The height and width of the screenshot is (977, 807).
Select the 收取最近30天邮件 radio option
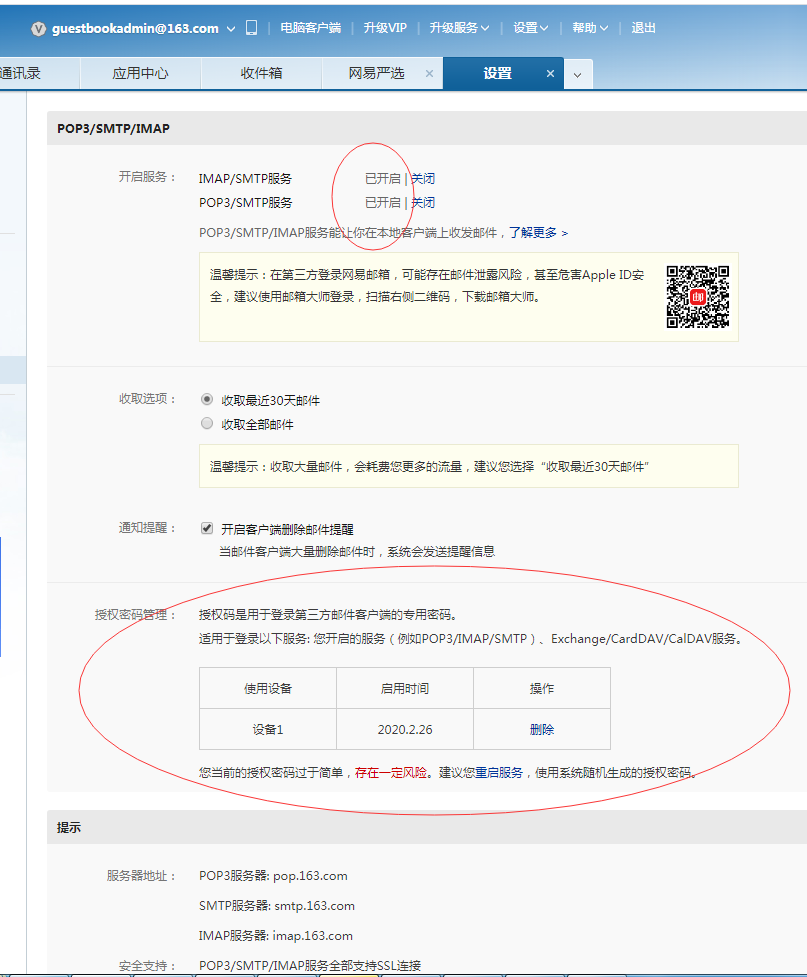(x=207, y=399)
